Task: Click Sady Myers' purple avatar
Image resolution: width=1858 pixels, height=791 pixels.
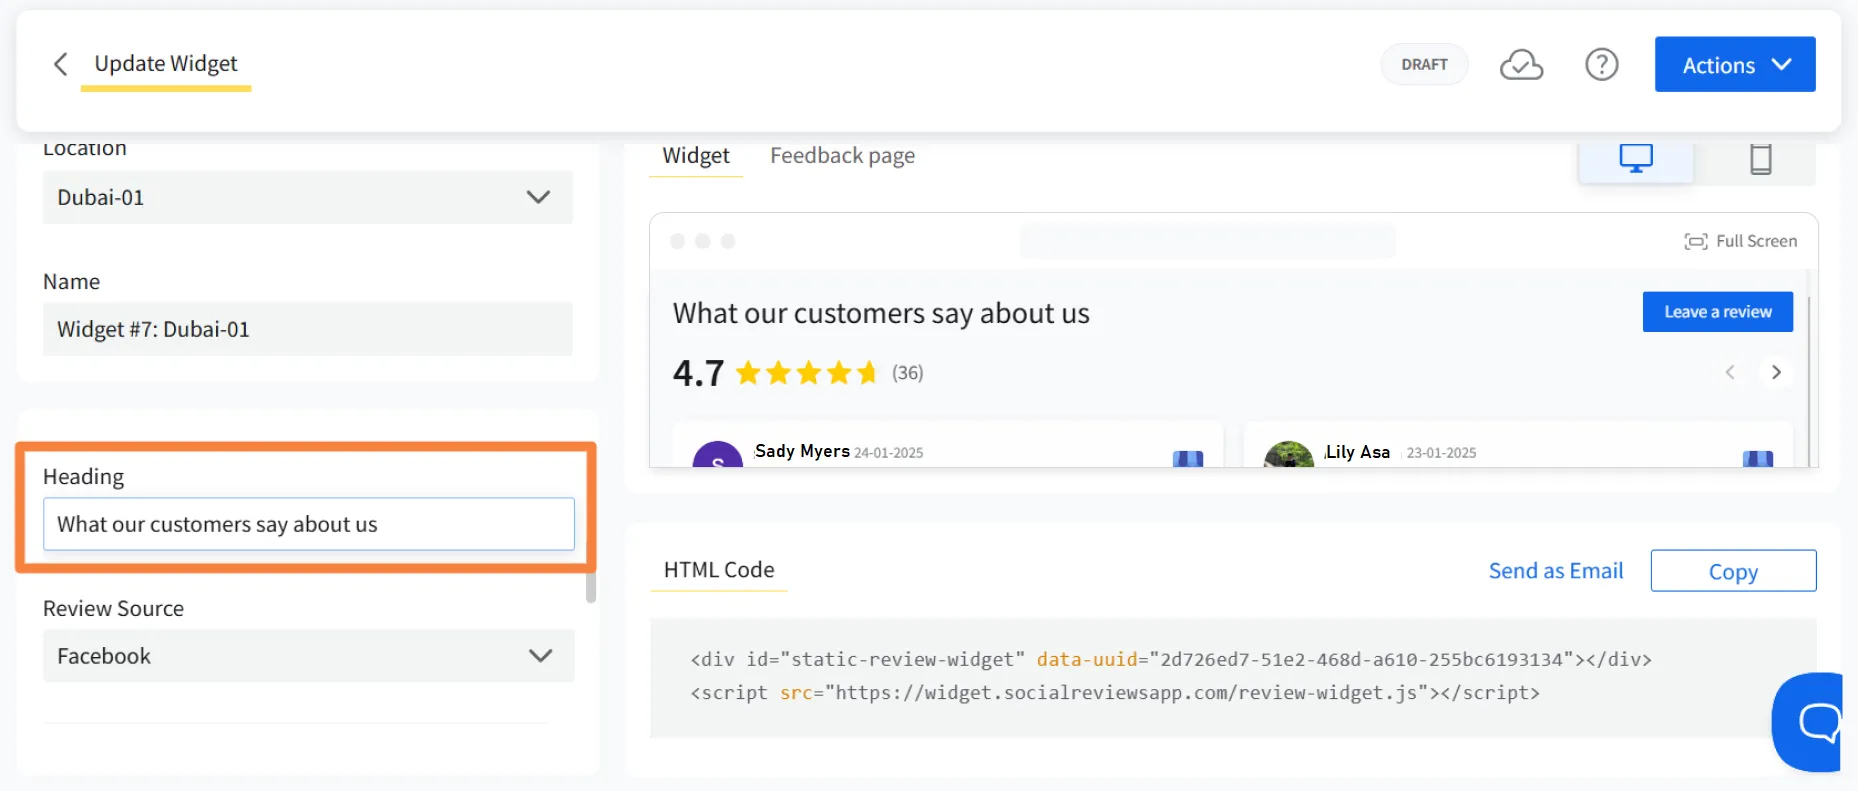Action: point(718,454)
